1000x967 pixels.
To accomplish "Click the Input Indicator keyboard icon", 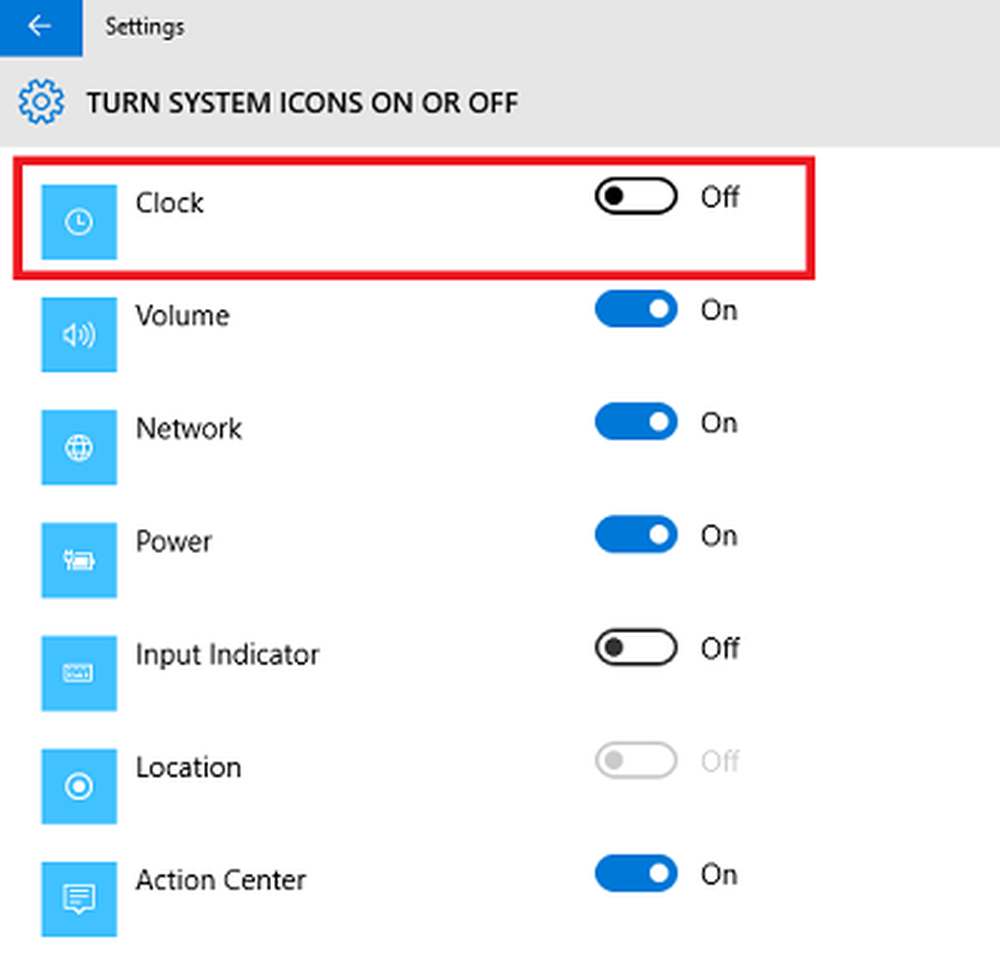I will pos(78,673).
